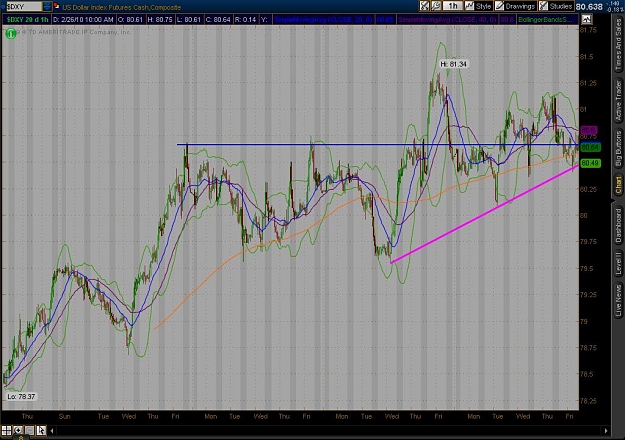Open the Style menu

(x=478, y=6)
